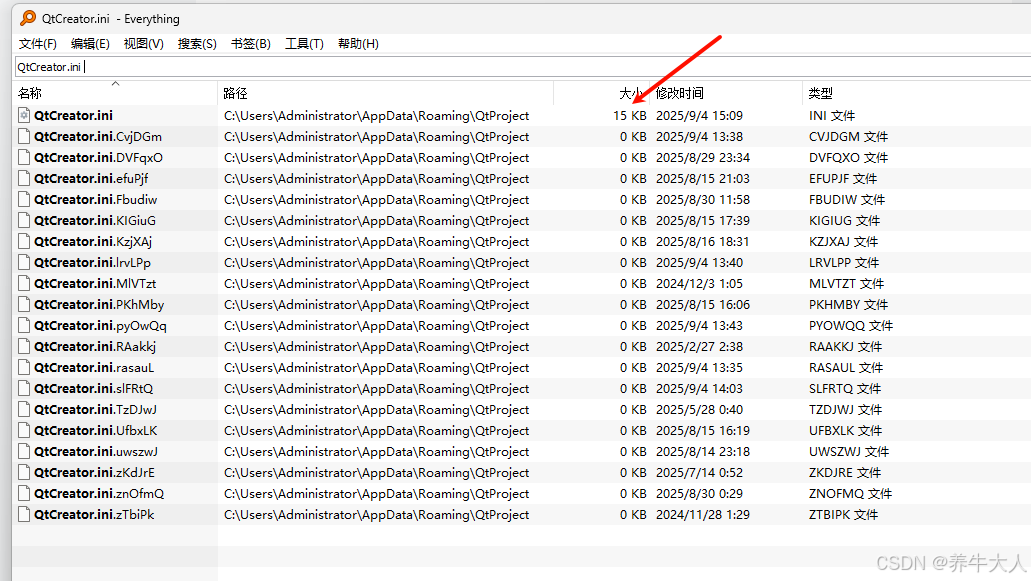Click the file icon of QtCreator.ini.pyOwQq

point(24,326)
